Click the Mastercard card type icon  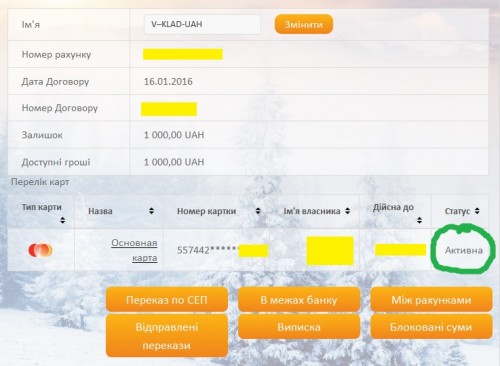40,250
